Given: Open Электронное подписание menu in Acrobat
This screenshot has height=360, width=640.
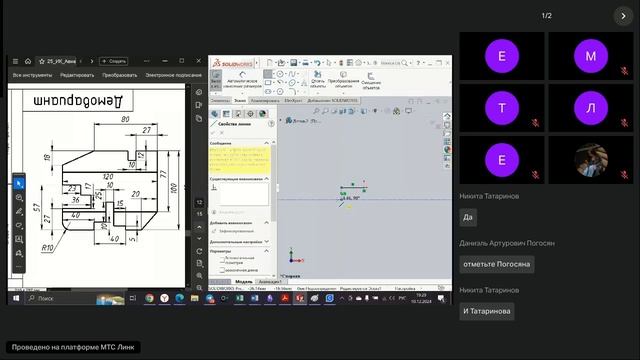Looking at the screenshot, I should 173,75.
